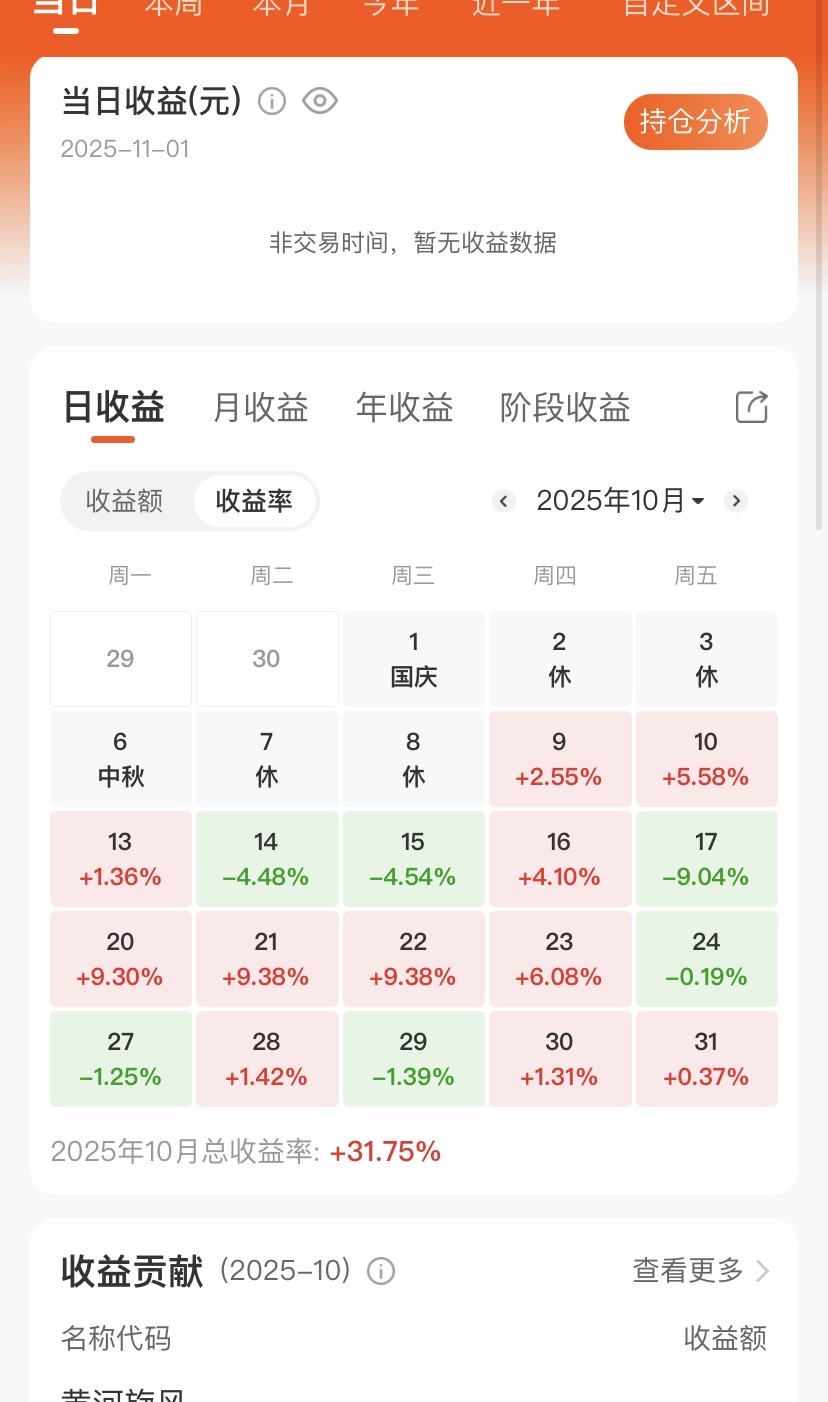
Task: Select October 21 cell showing +9.38%
Action: point(267,959)
